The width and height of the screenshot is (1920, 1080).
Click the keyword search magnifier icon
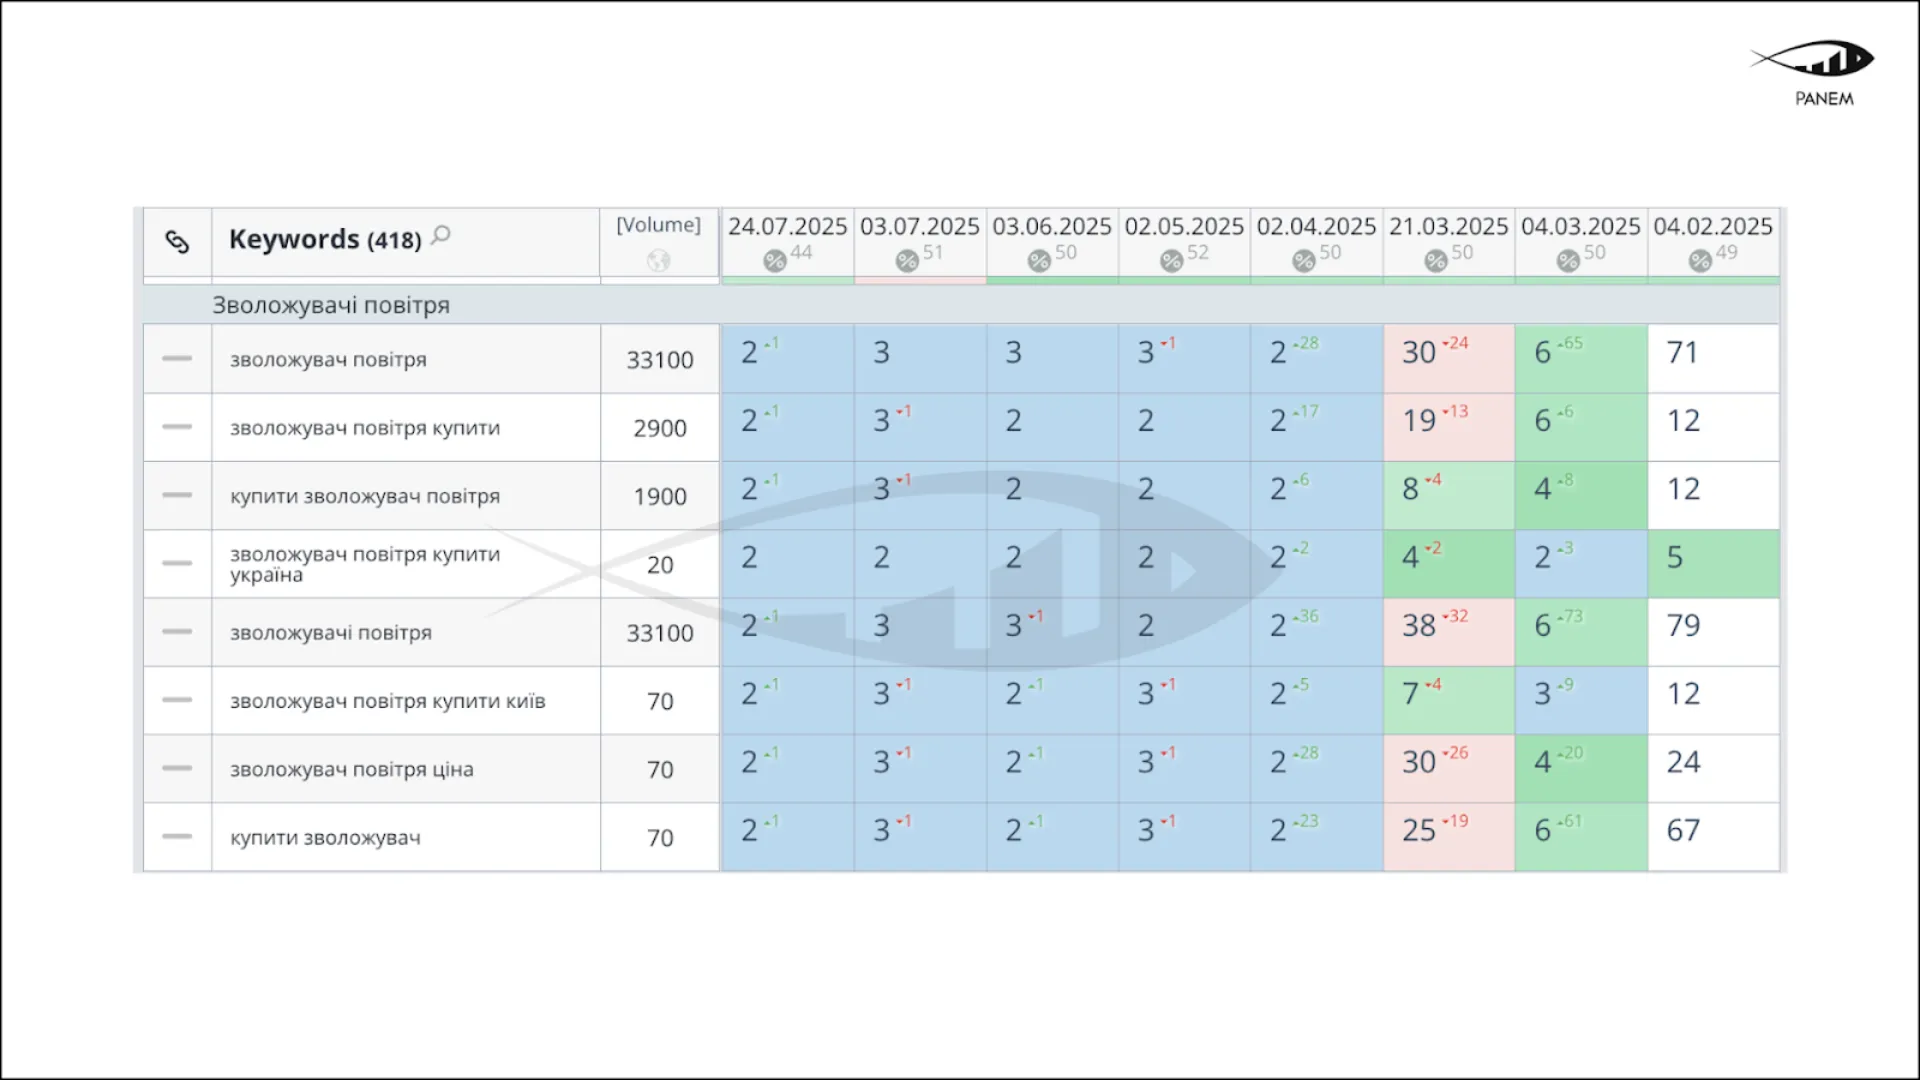(441, 235)
